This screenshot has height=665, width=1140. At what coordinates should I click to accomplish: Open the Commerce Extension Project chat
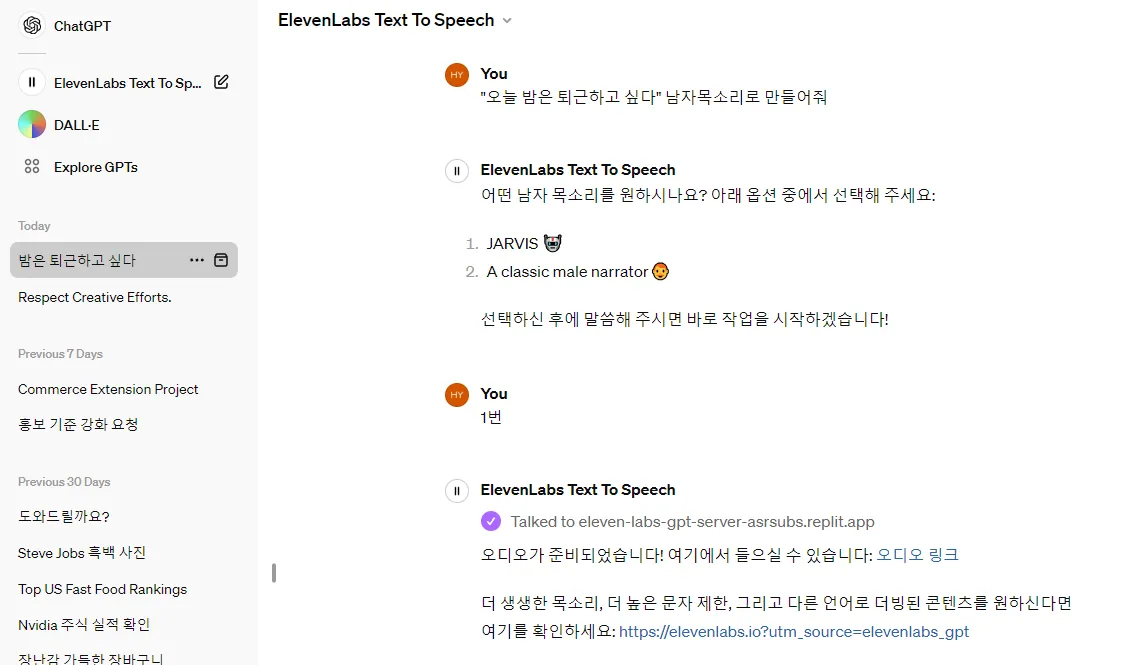[x=108, y=389]
